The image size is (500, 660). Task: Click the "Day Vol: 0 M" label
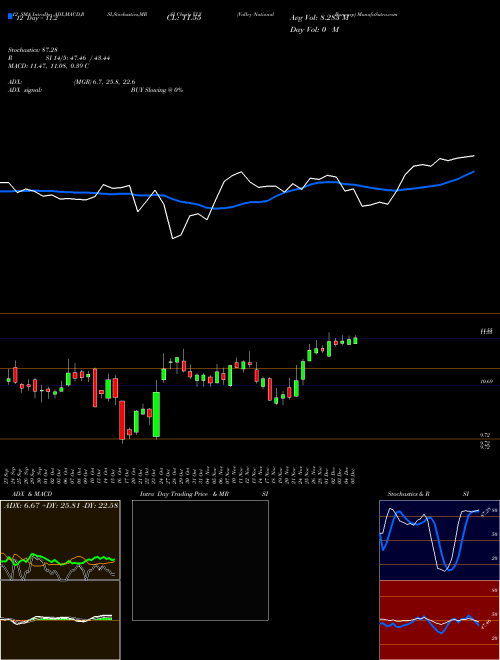[314, 30]
